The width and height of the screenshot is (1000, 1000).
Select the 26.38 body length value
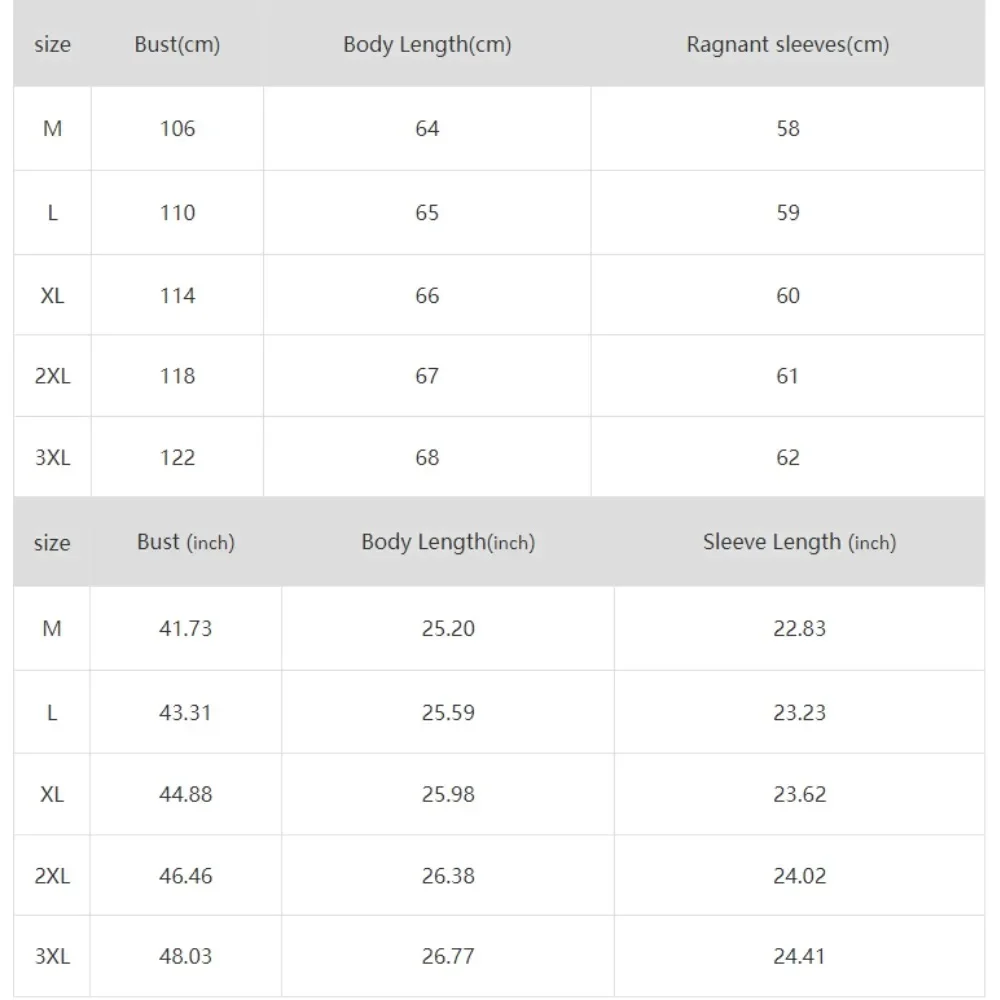pos(448,875)
